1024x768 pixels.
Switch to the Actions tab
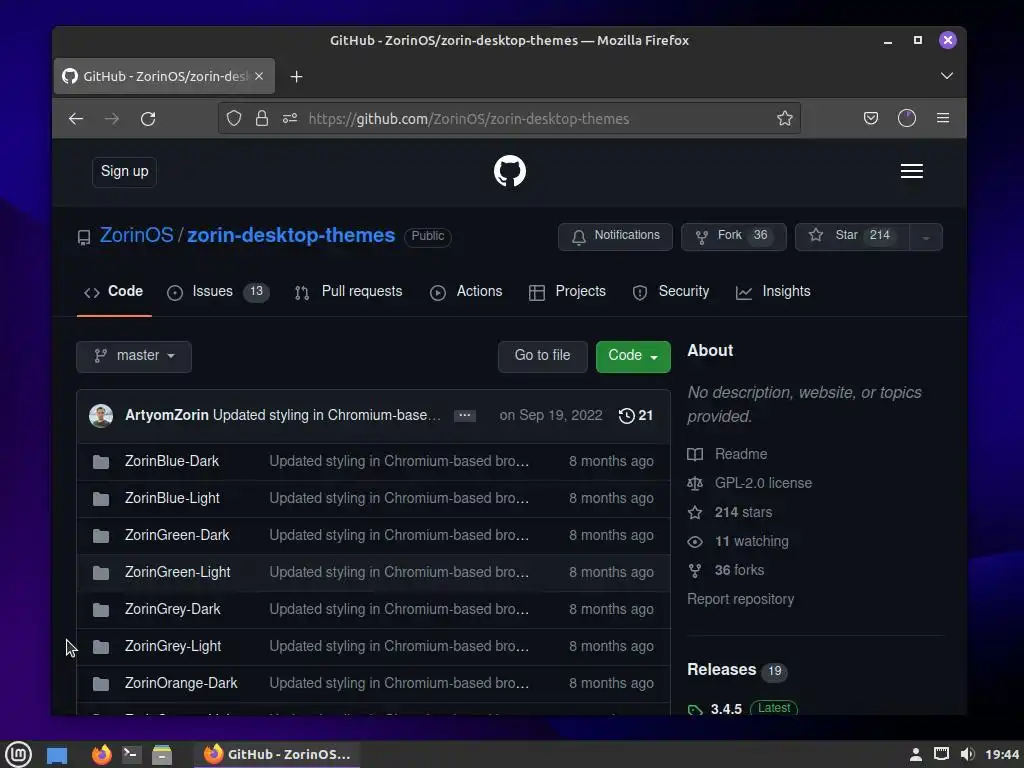pyautogui.click(x=466, y=292)
